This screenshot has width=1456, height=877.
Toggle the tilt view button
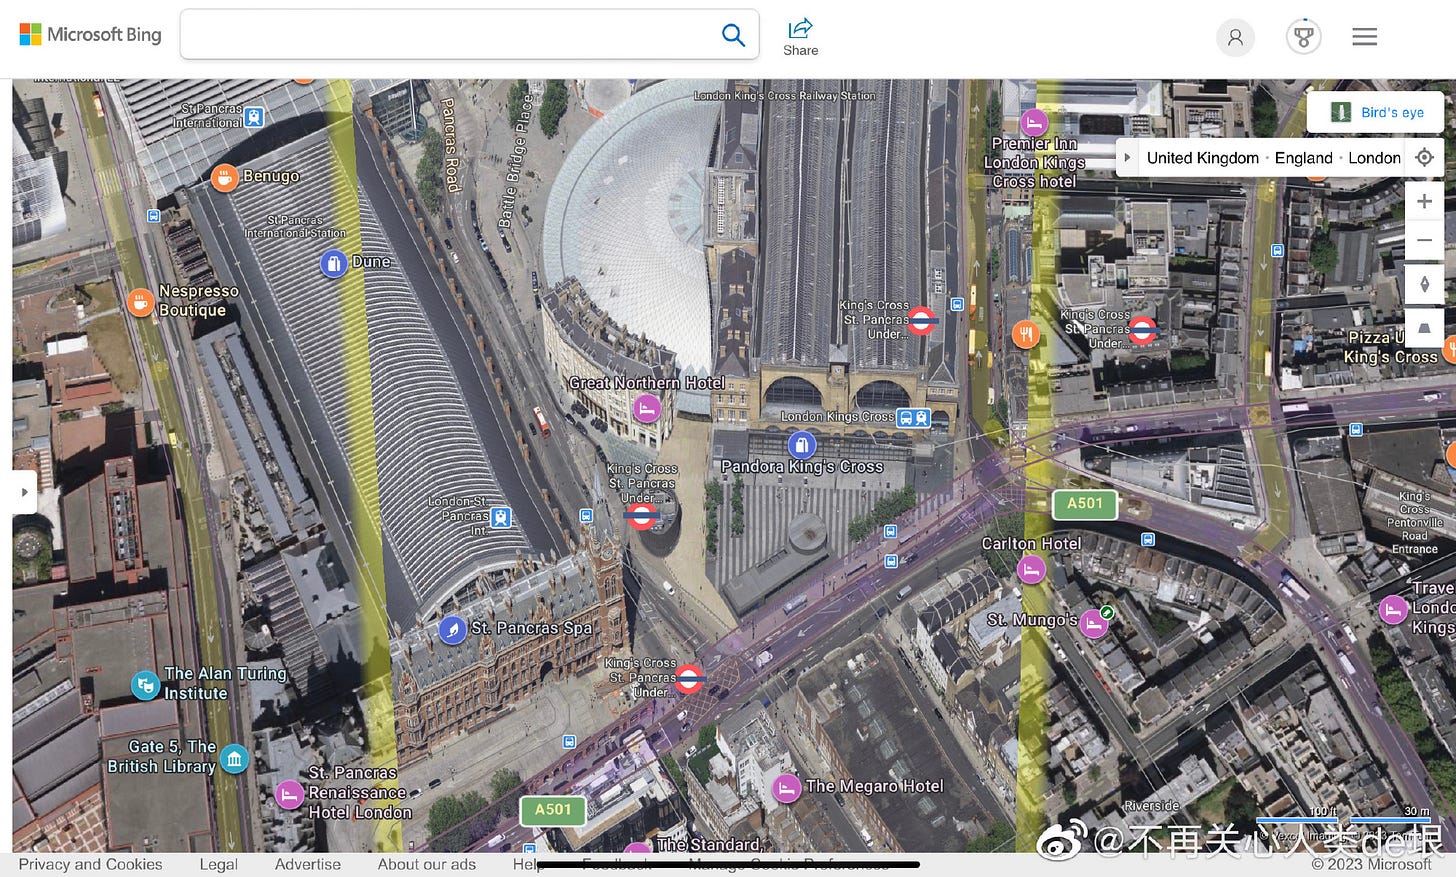[1425, 328]
